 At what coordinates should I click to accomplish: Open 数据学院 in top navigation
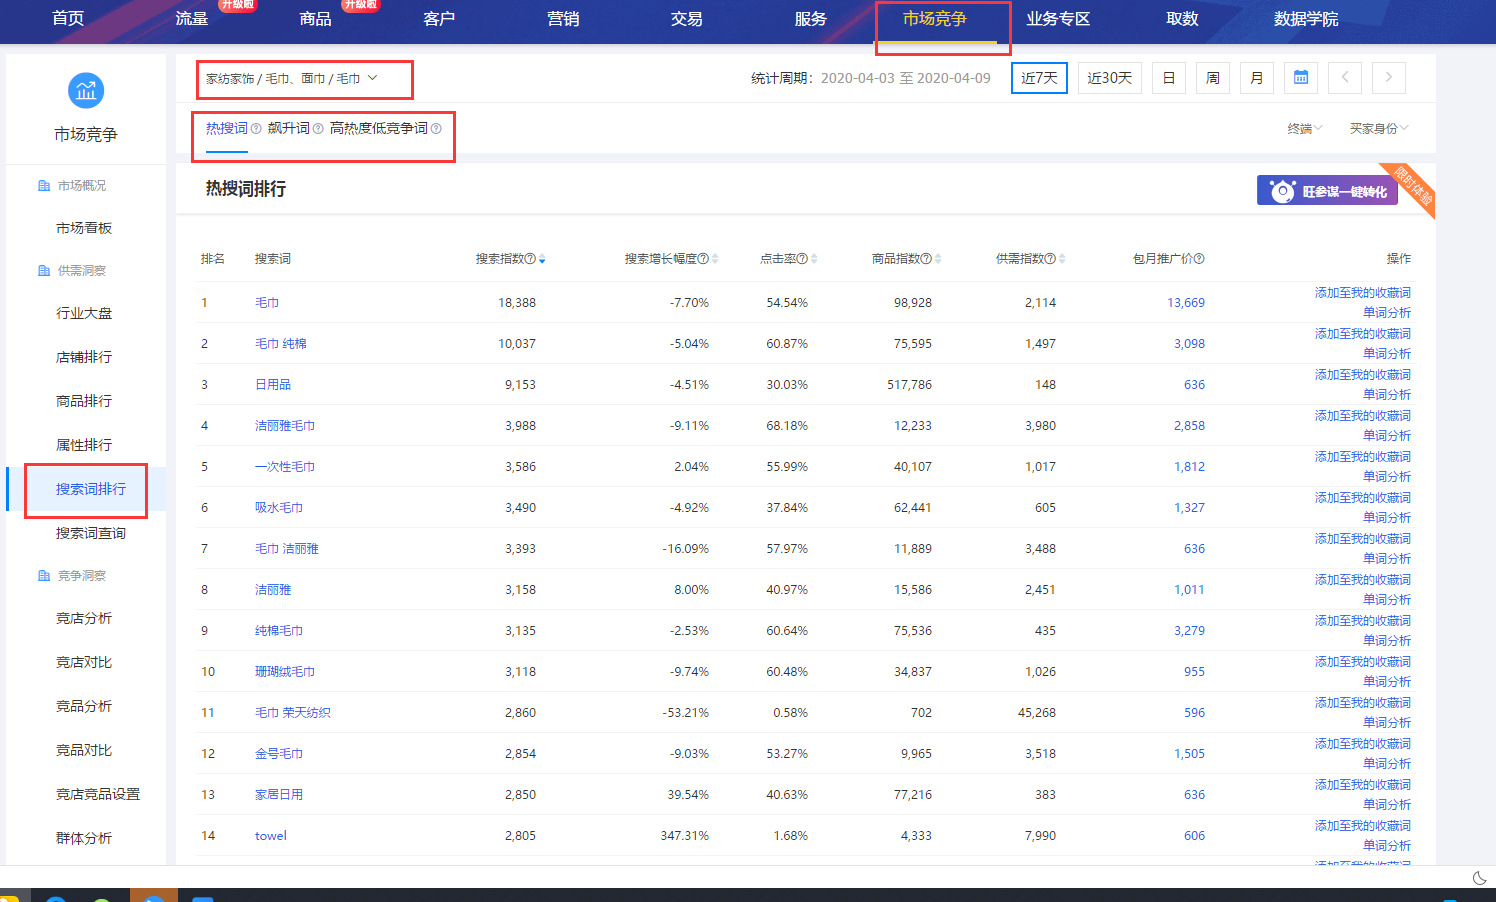(x=1306, y=19)
